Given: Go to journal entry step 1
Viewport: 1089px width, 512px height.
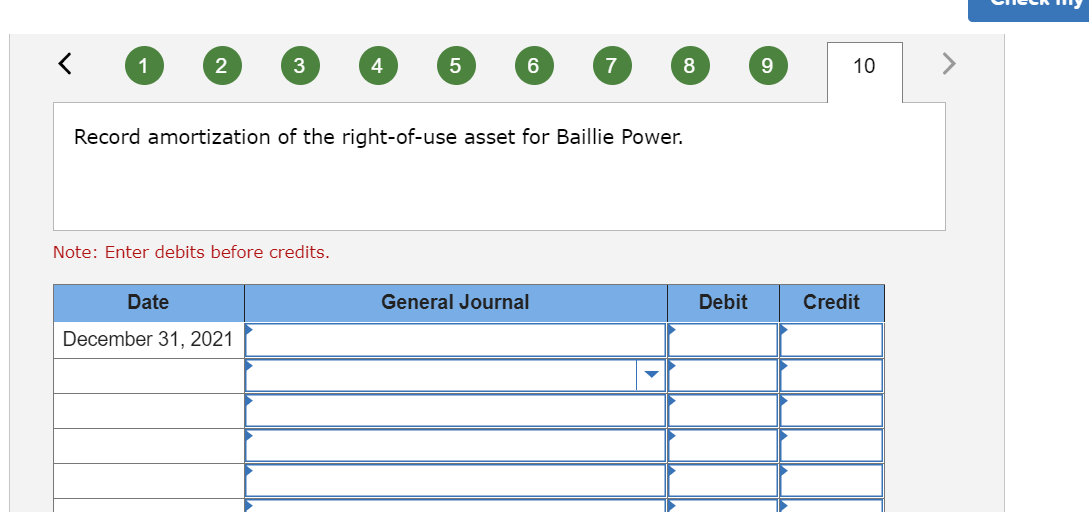Looking at the screenshot, I should [143, 66].
